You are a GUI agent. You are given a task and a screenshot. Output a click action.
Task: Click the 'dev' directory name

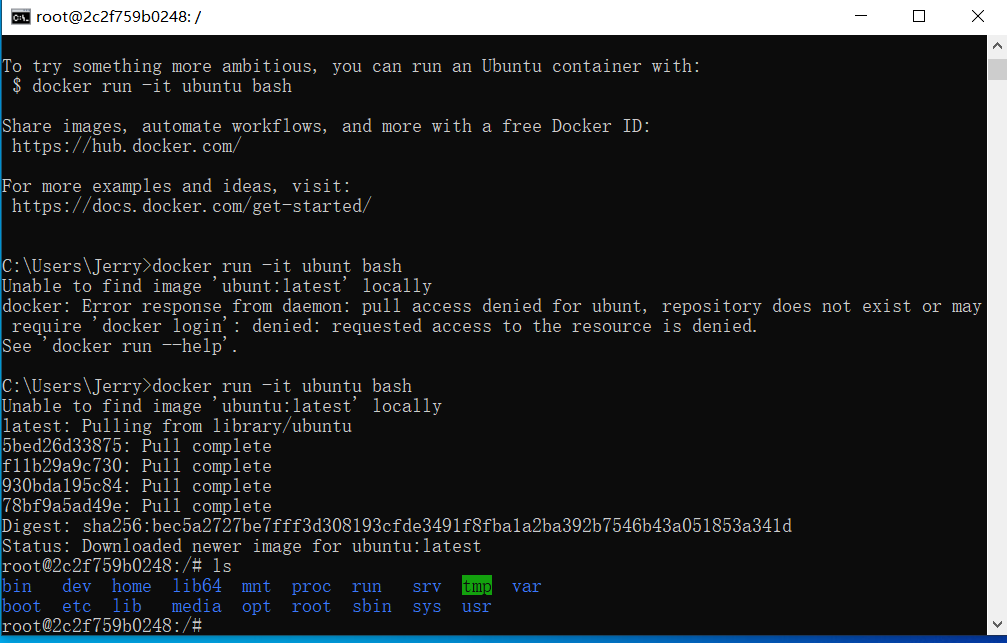(76, 586)
